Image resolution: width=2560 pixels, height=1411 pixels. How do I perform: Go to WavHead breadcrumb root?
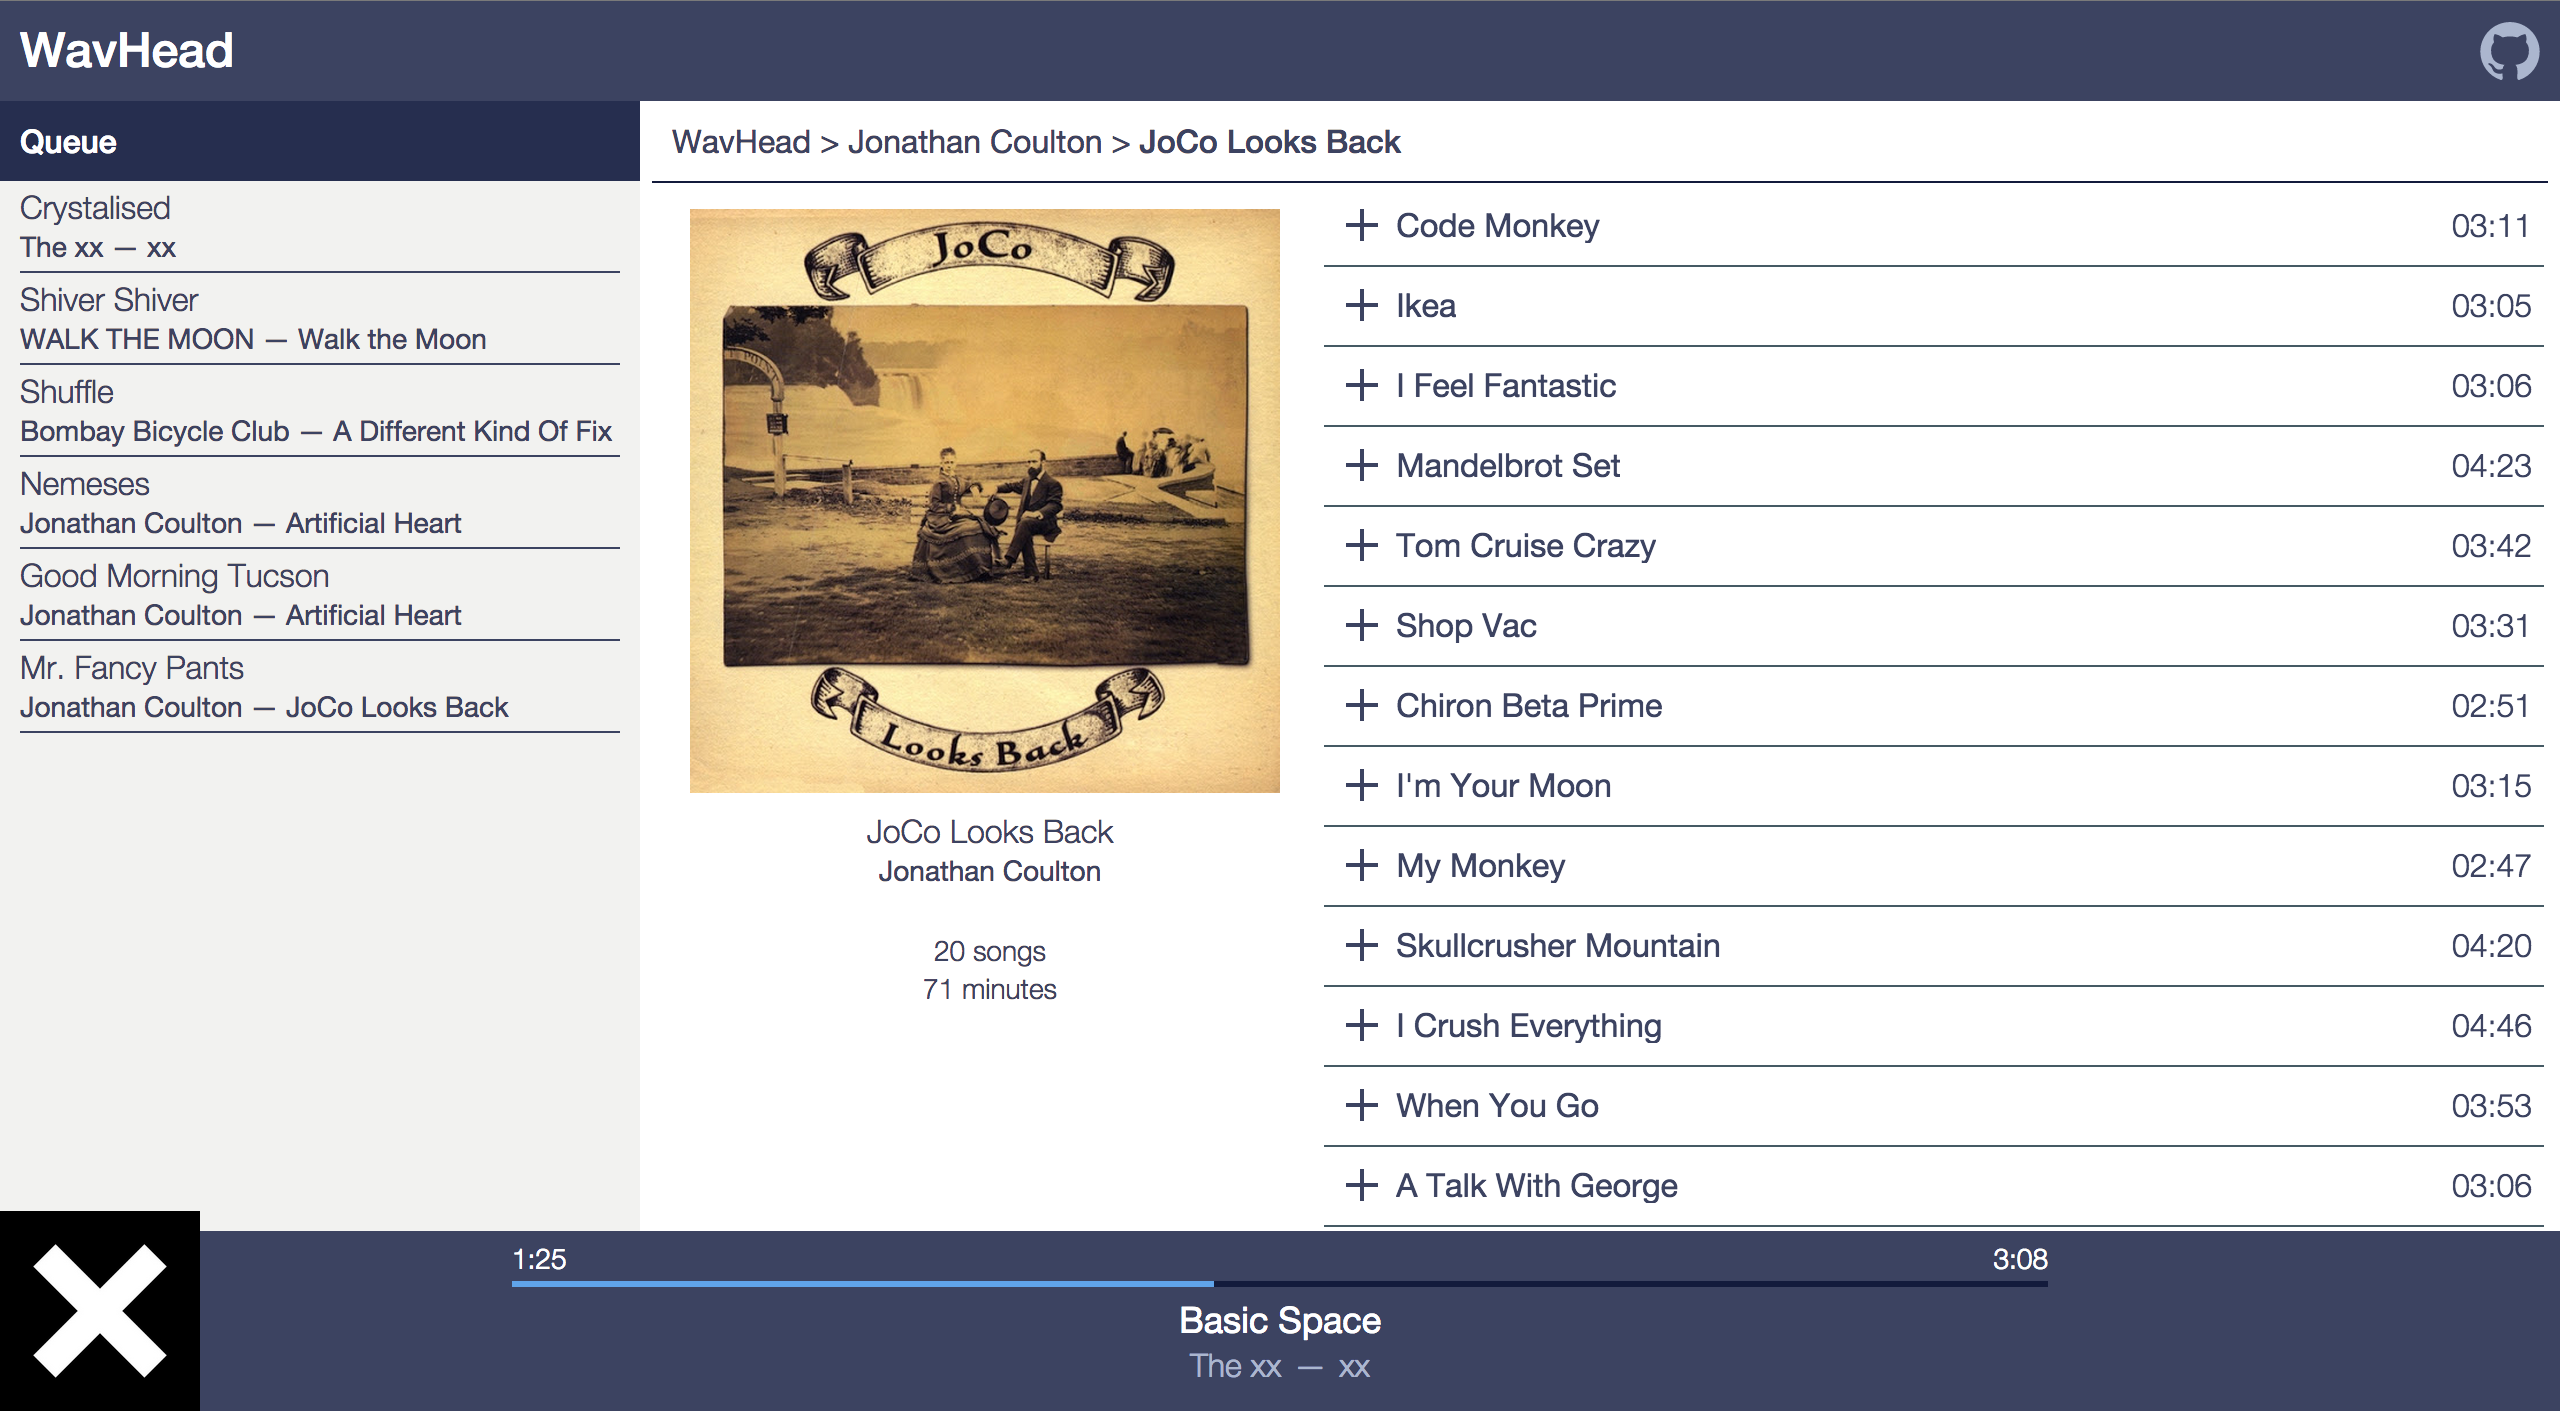pos(741,142)
